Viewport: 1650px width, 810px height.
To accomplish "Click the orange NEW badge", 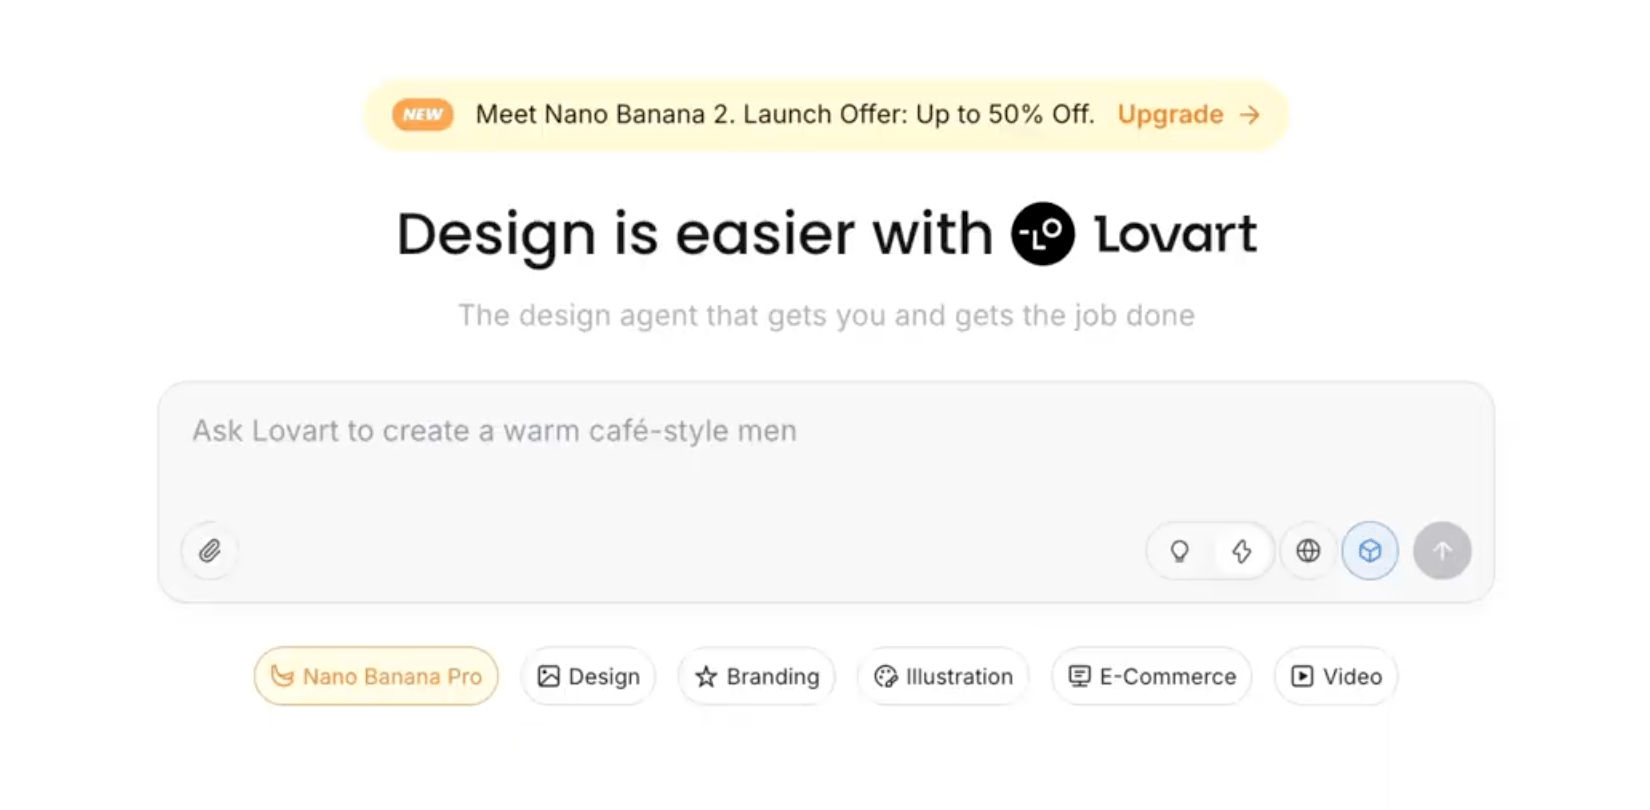I will point(423,115).
